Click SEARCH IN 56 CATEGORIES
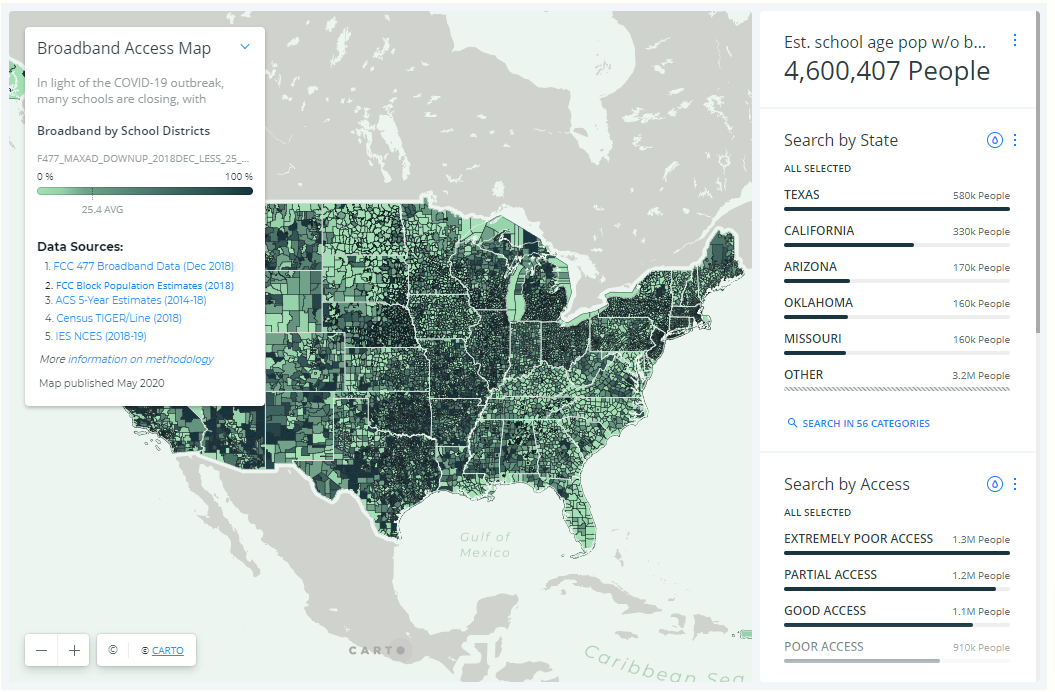 pyautogui.click(x=866, y=423)
